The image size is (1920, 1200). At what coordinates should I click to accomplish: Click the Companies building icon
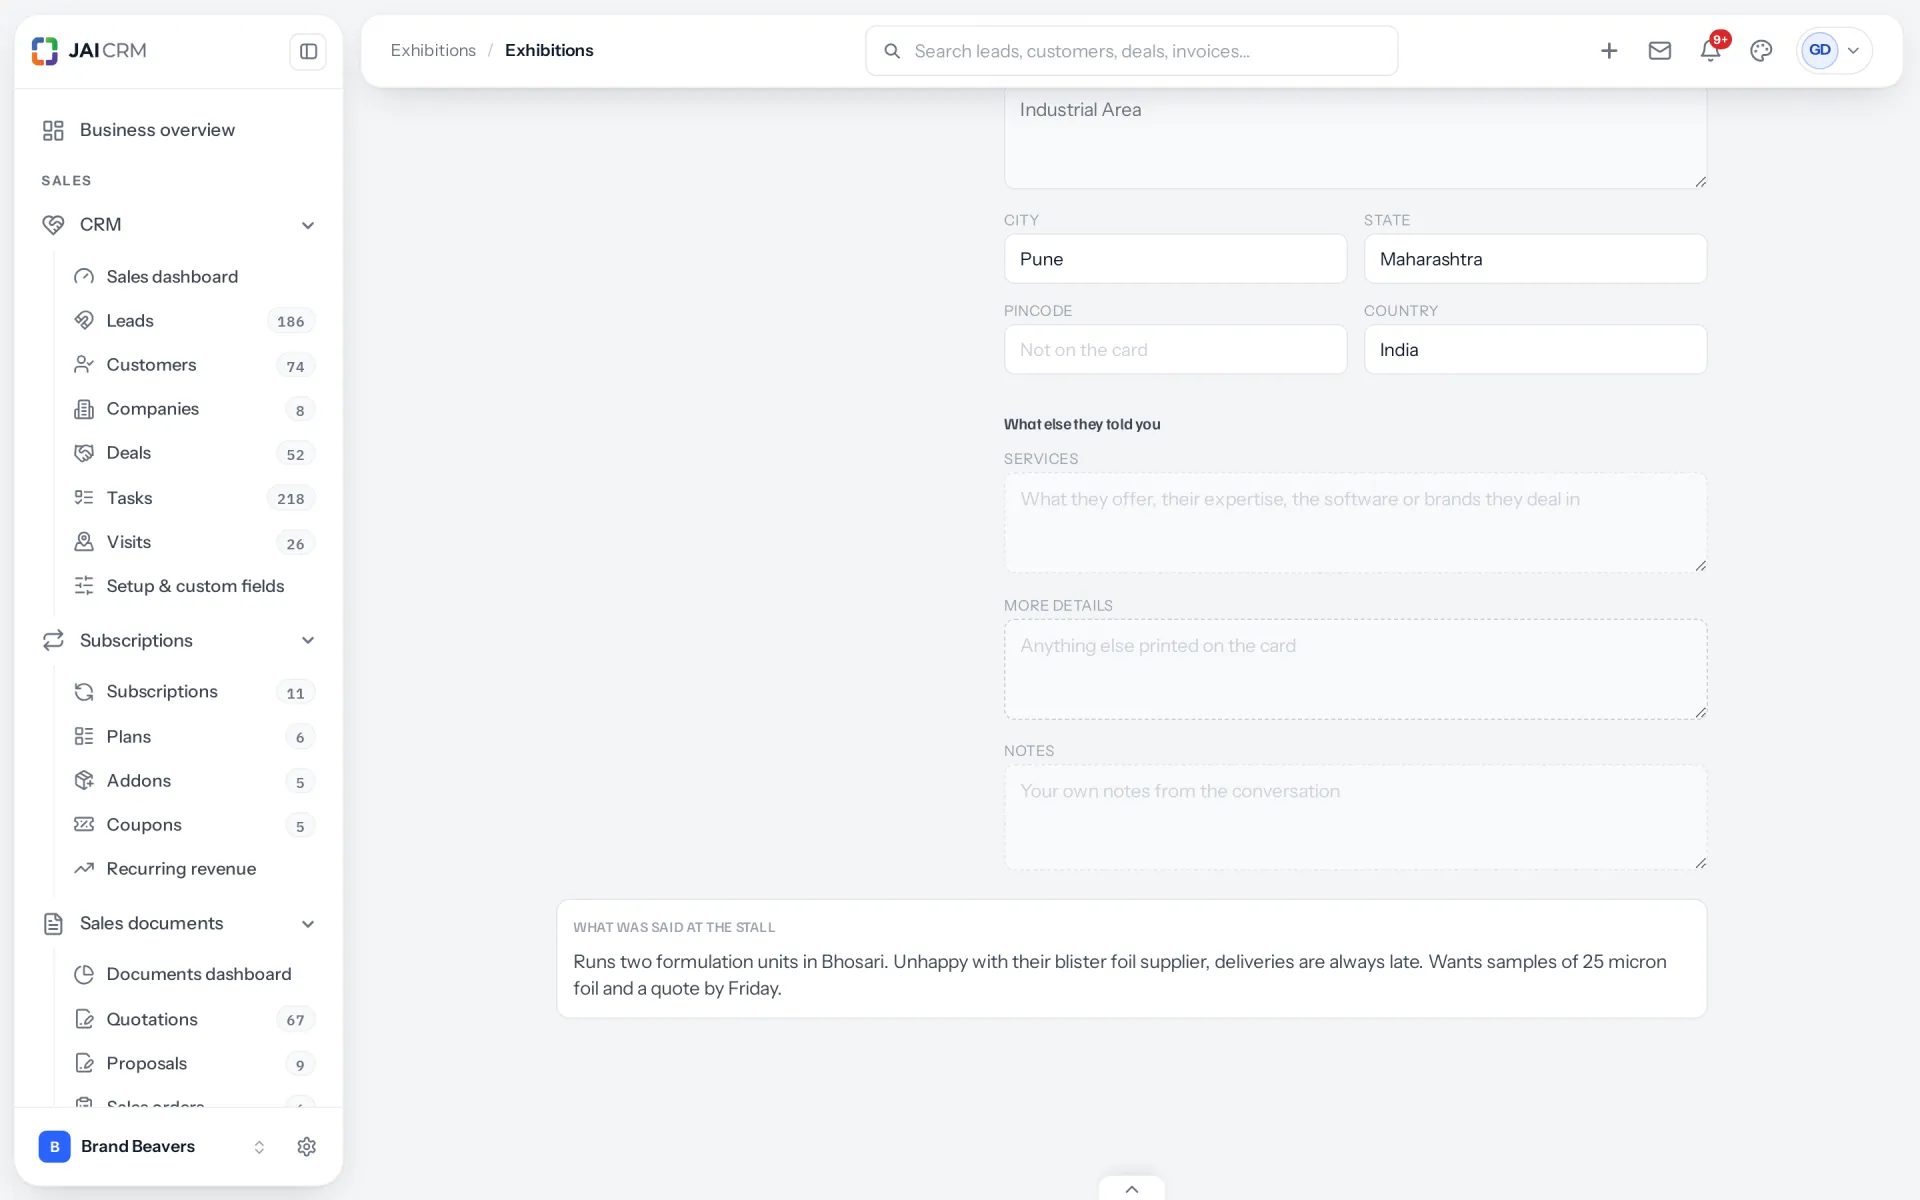pos(84,409)
